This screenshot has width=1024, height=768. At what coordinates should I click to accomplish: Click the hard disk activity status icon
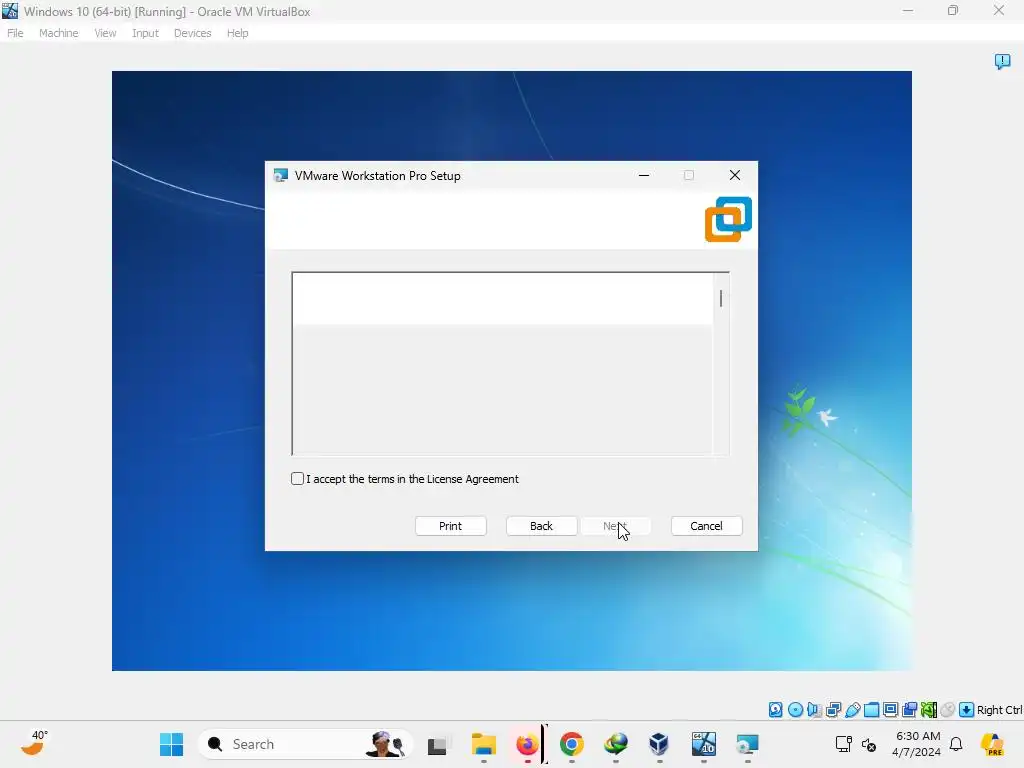click(x=775, y=710)
